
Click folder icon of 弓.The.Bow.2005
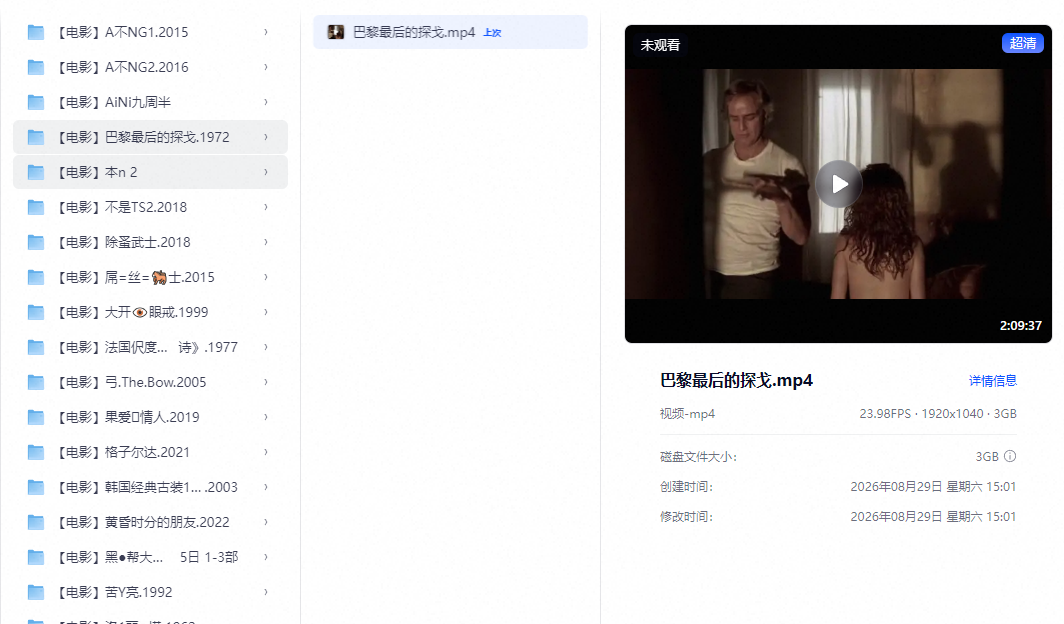click(35, 383)
